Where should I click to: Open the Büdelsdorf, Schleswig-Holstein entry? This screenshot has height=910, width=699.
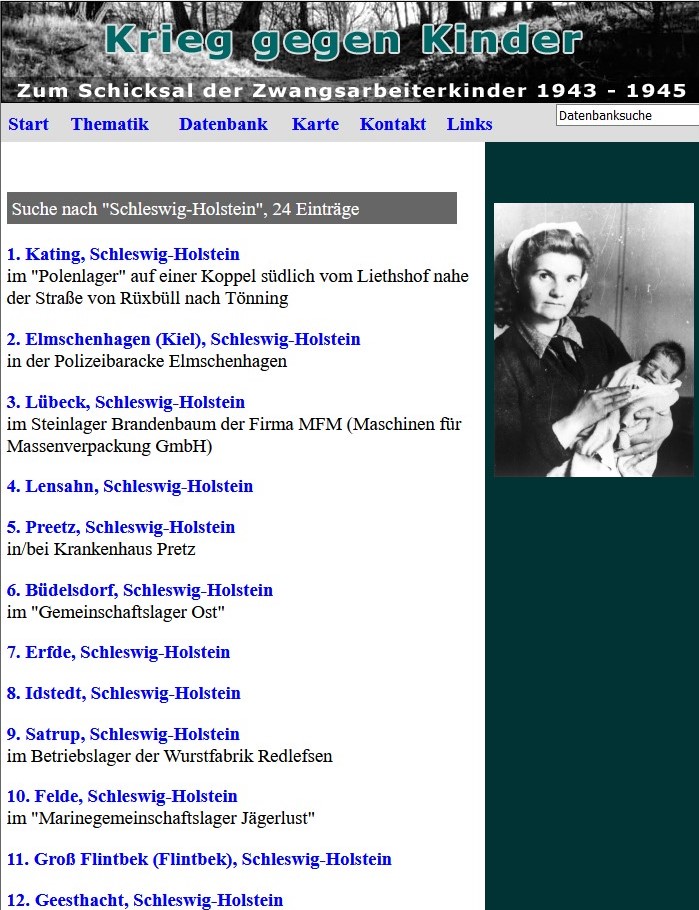(140, 590)
